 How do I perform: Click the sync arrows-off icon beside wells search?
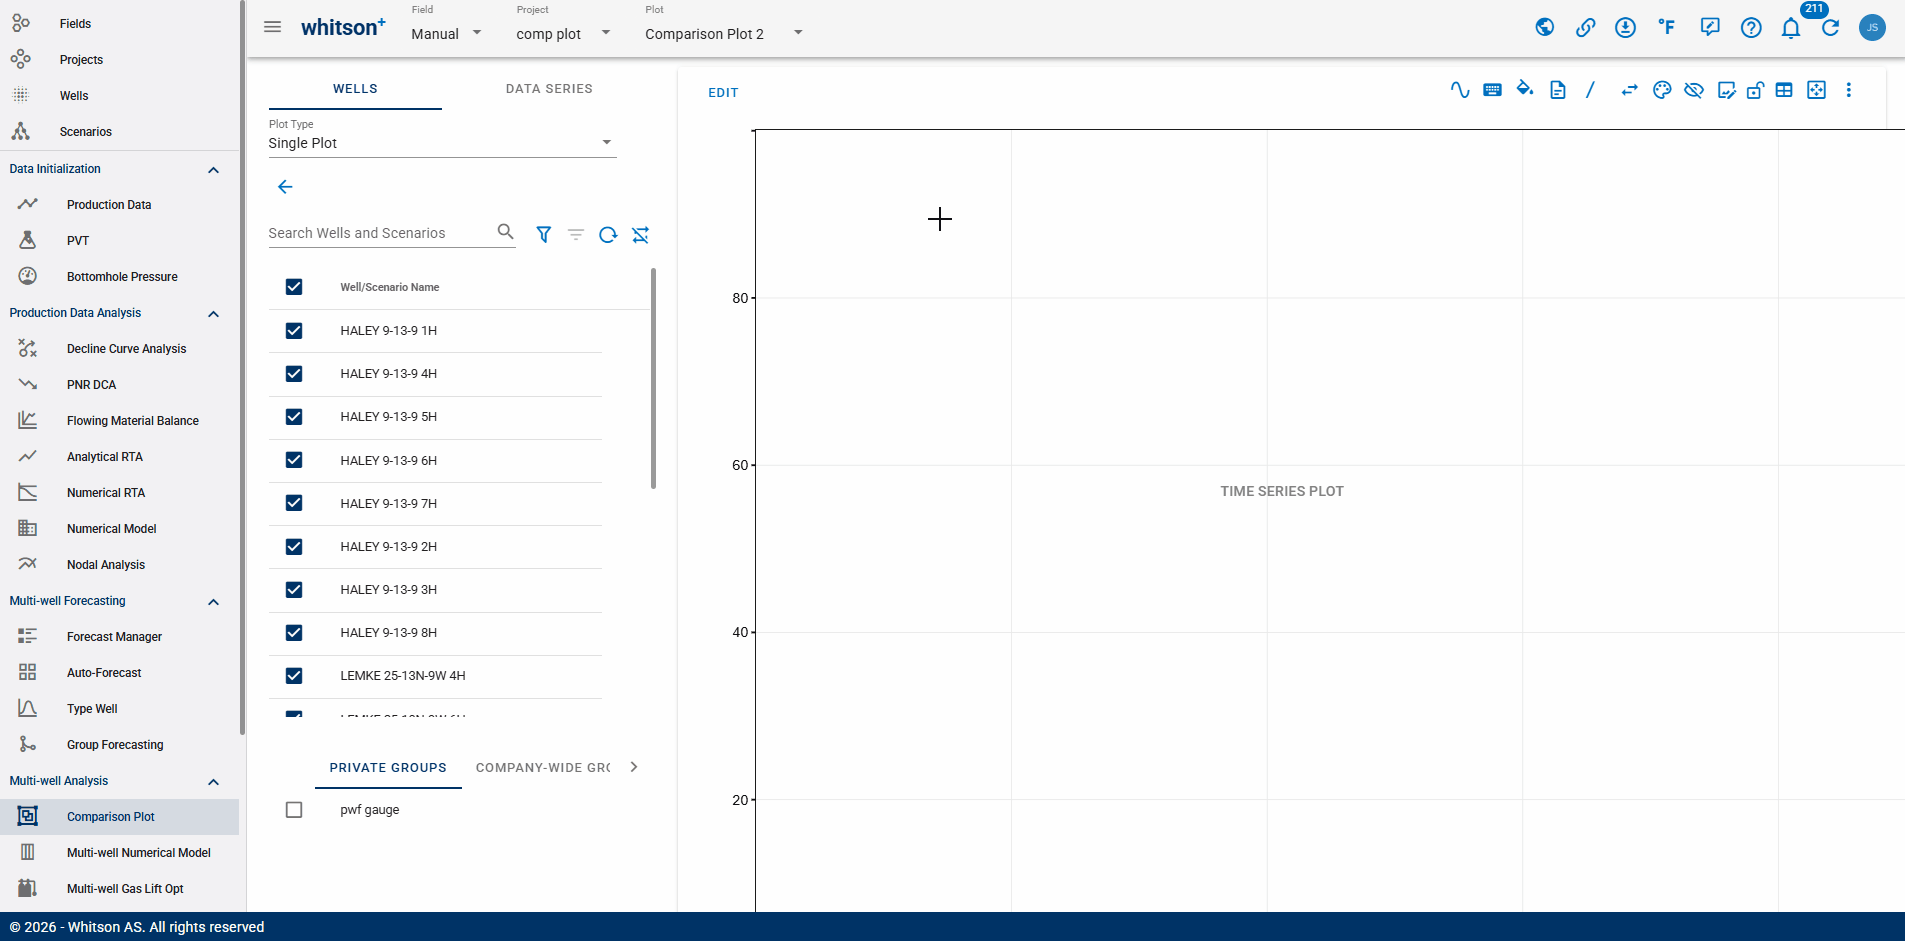click(641, 234)
